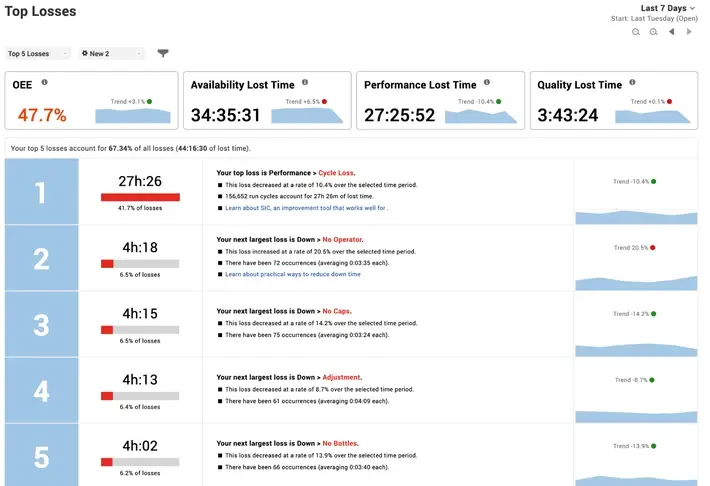
Task: Click the Trend -8.7% label
Action: coord(631,380)
